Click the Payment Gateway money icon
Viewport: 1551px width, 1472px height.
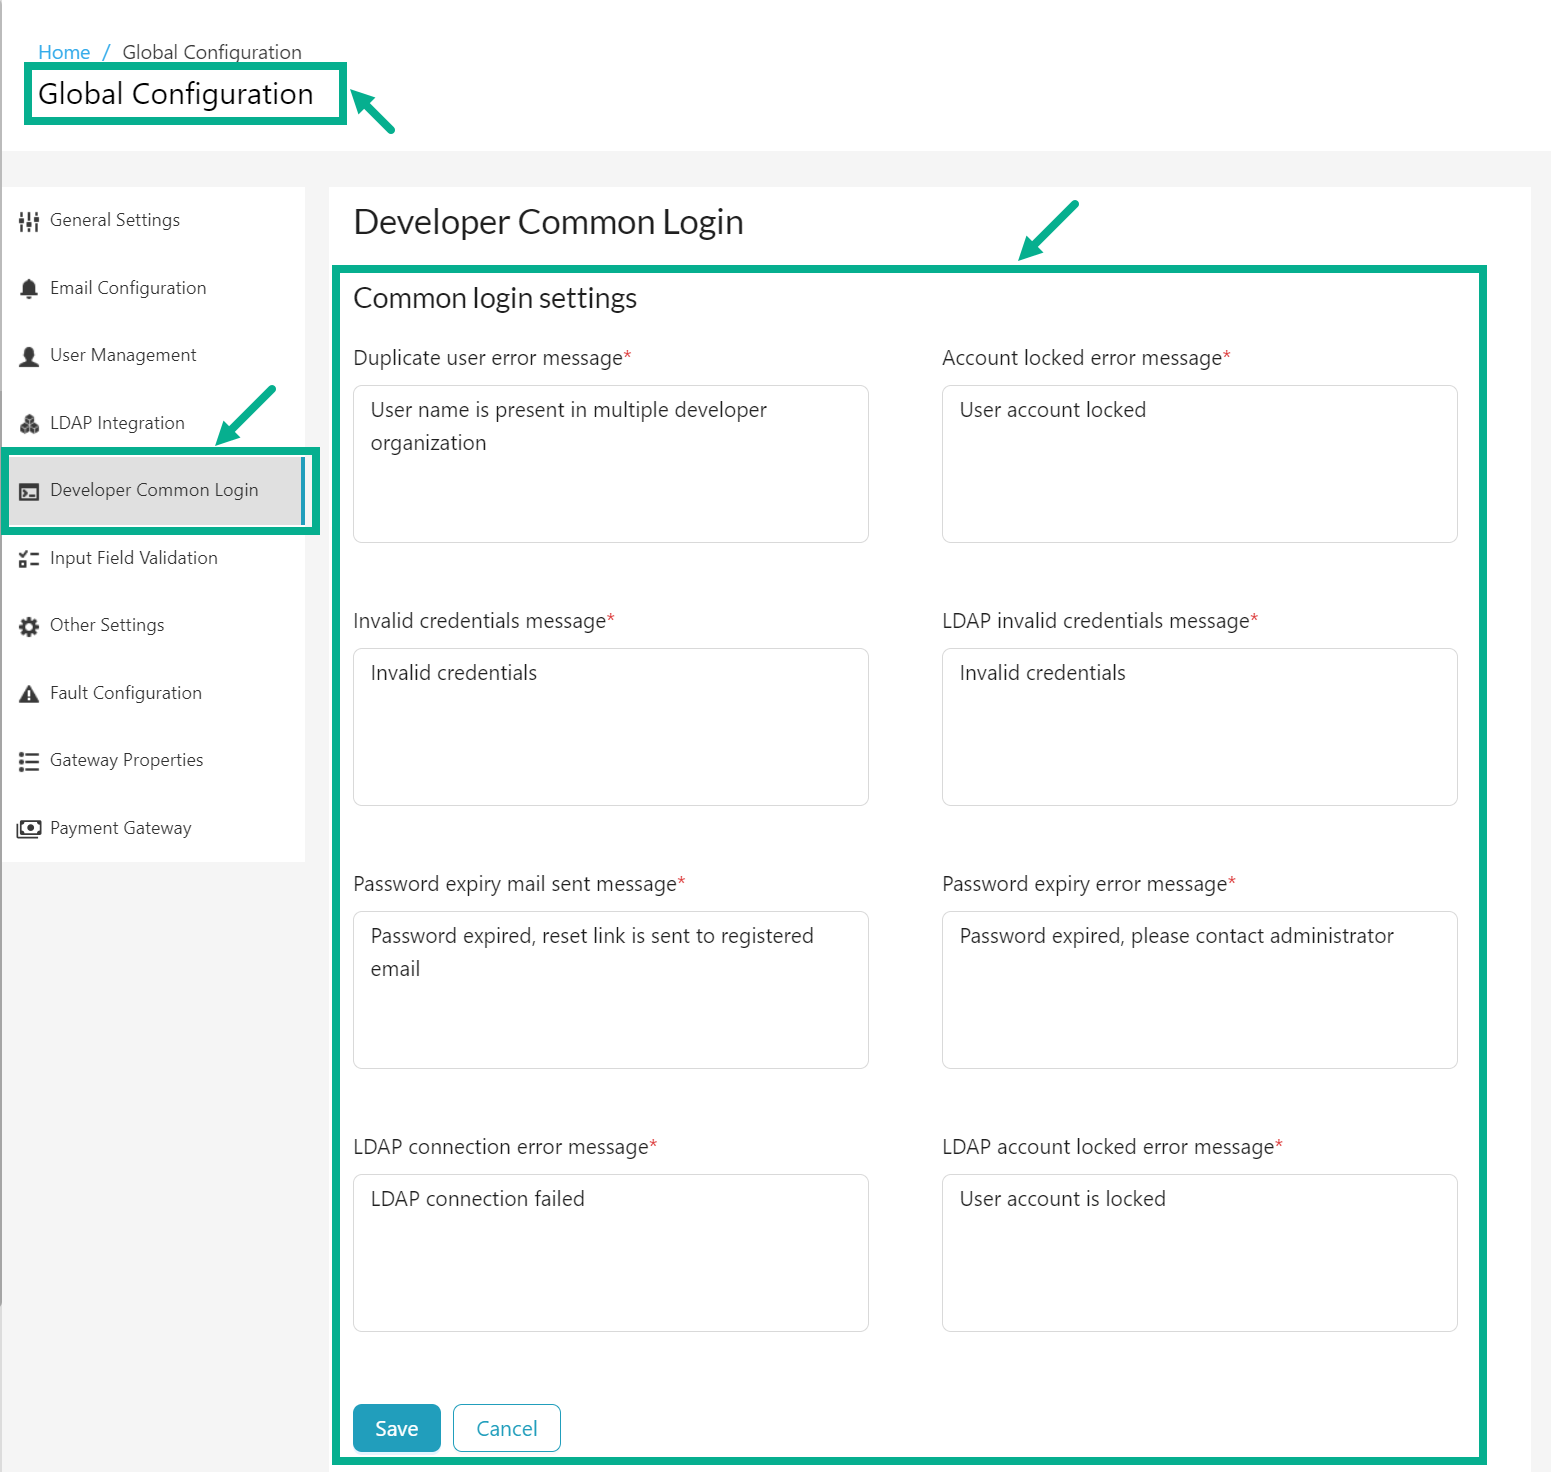point(29,829)
